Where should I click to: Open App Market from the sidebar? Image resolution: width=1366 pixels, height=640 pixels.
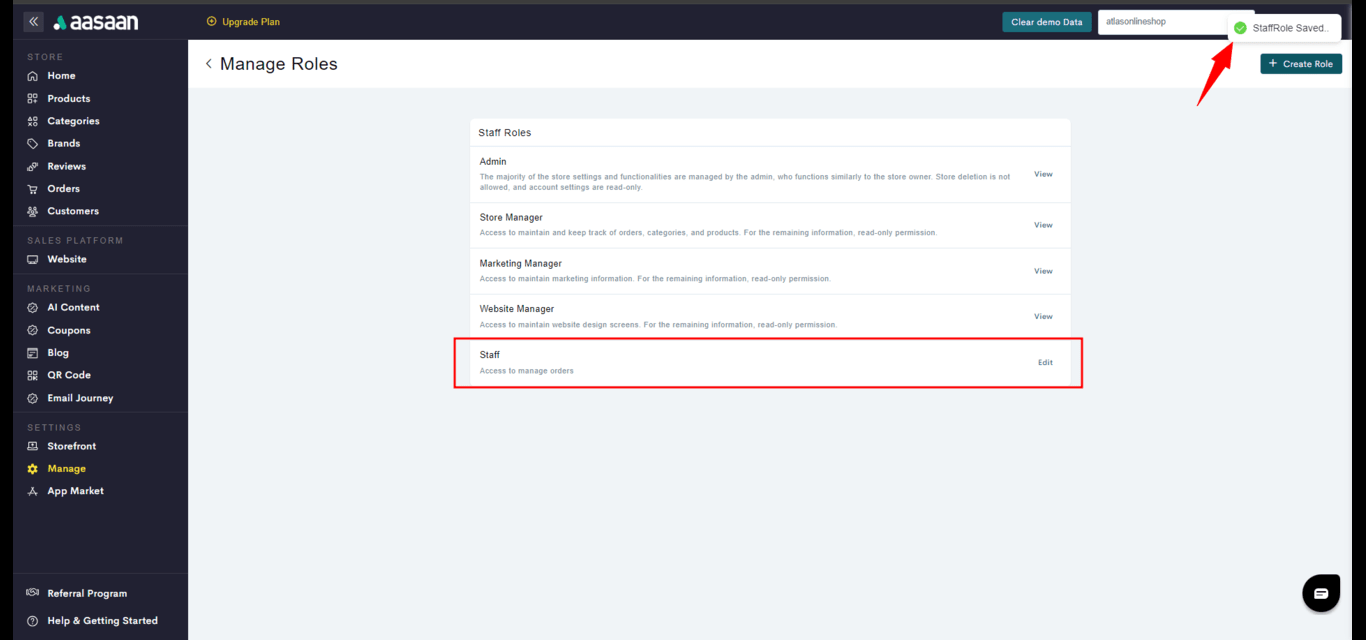(x=75, y=491)
